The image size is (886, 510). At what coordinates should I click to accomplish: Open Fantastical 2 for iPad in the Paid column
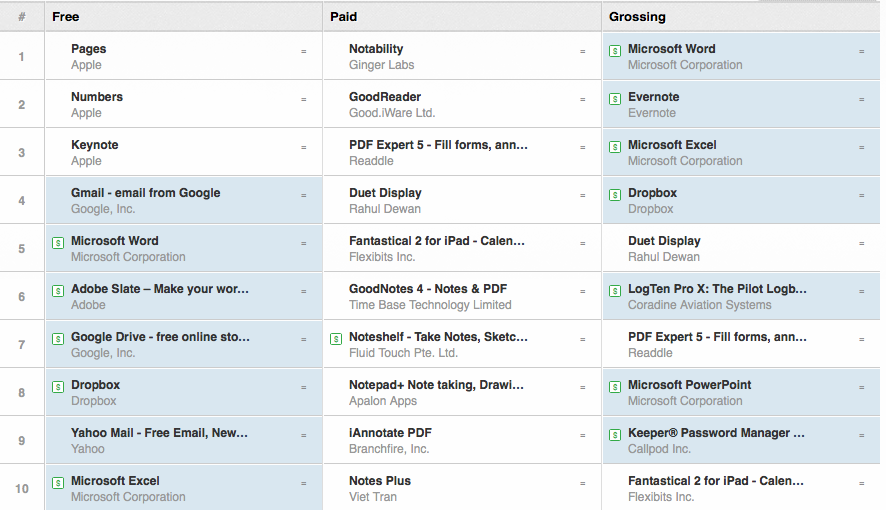437,241
